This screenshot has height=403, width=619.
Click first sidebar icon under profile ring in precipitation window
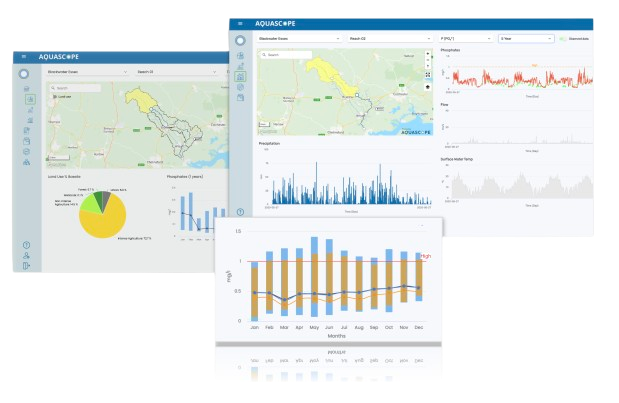pos(240,56)
